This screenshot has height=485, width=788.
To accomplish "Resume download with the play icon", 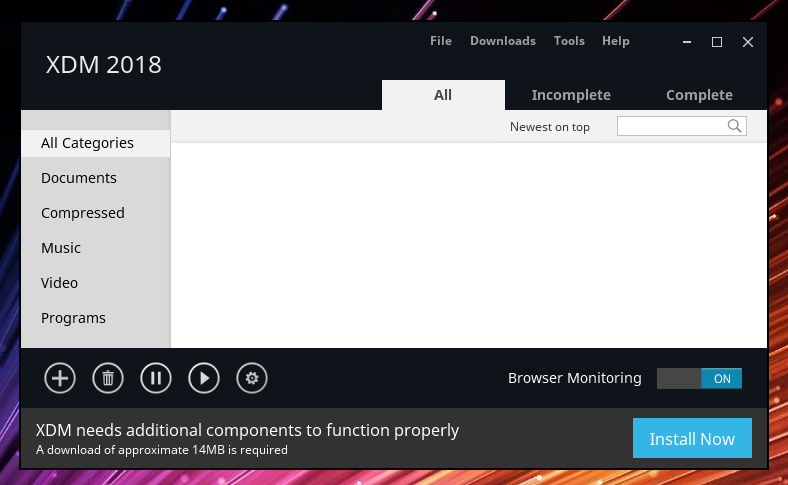I will point(204,378).
